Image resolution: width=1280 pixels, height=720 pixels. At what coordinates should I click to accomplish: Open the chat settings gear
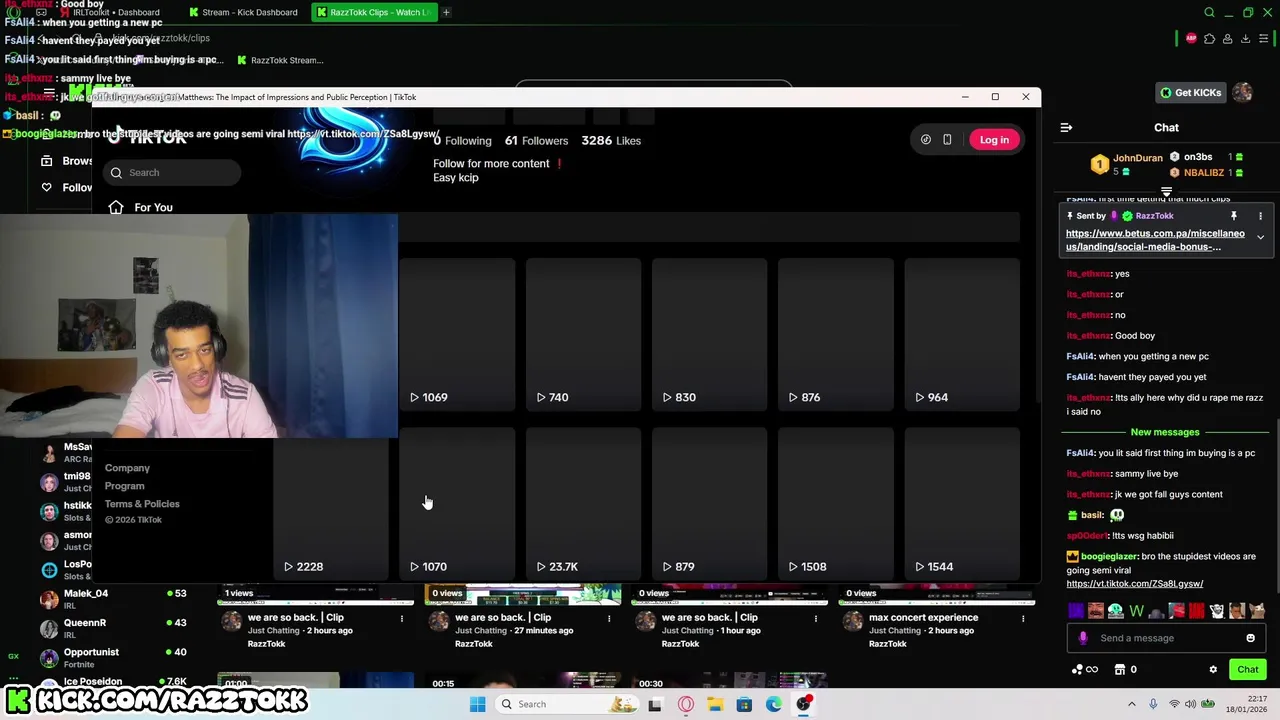click(x=1213, y=670)
